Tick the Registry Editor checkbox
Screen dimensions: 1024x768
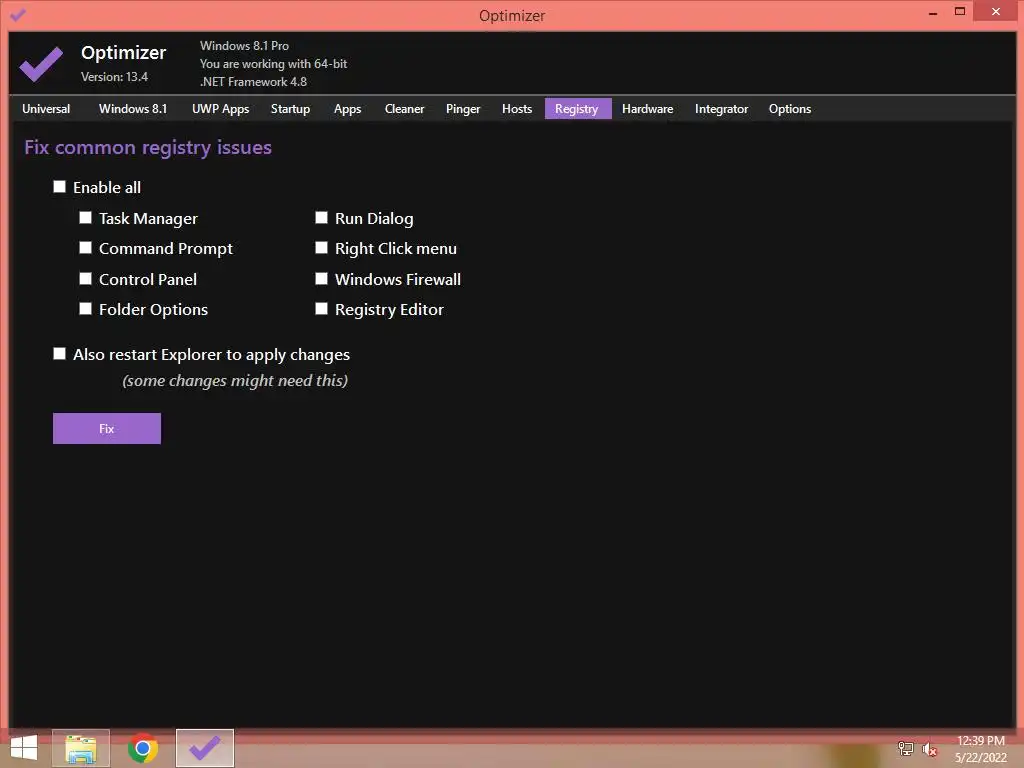pos(321,309)
